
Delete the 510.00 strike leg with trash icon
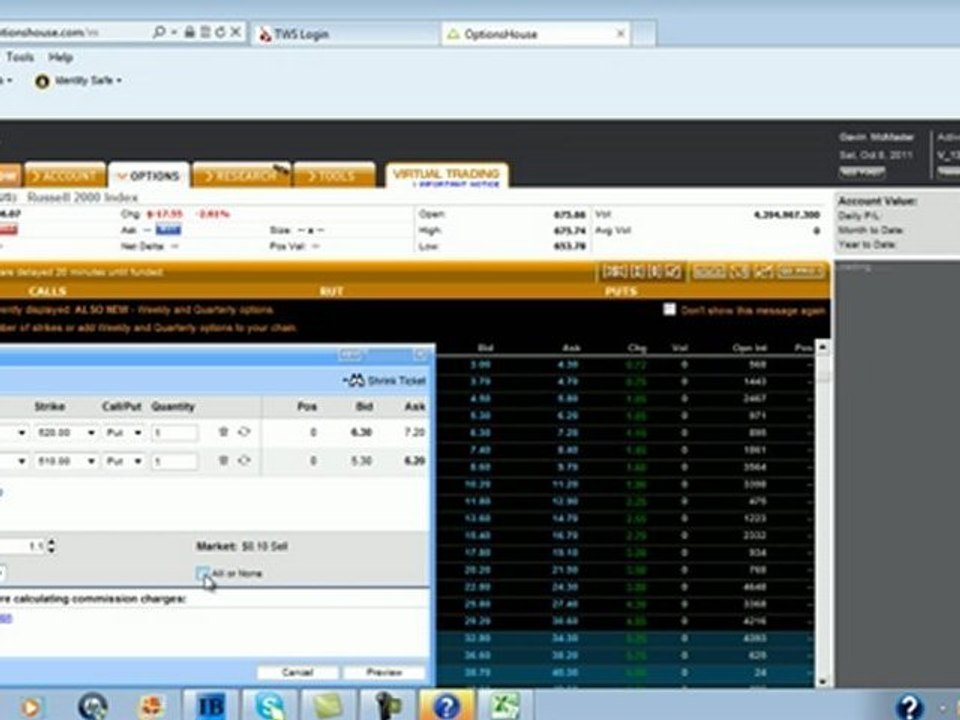223,460
